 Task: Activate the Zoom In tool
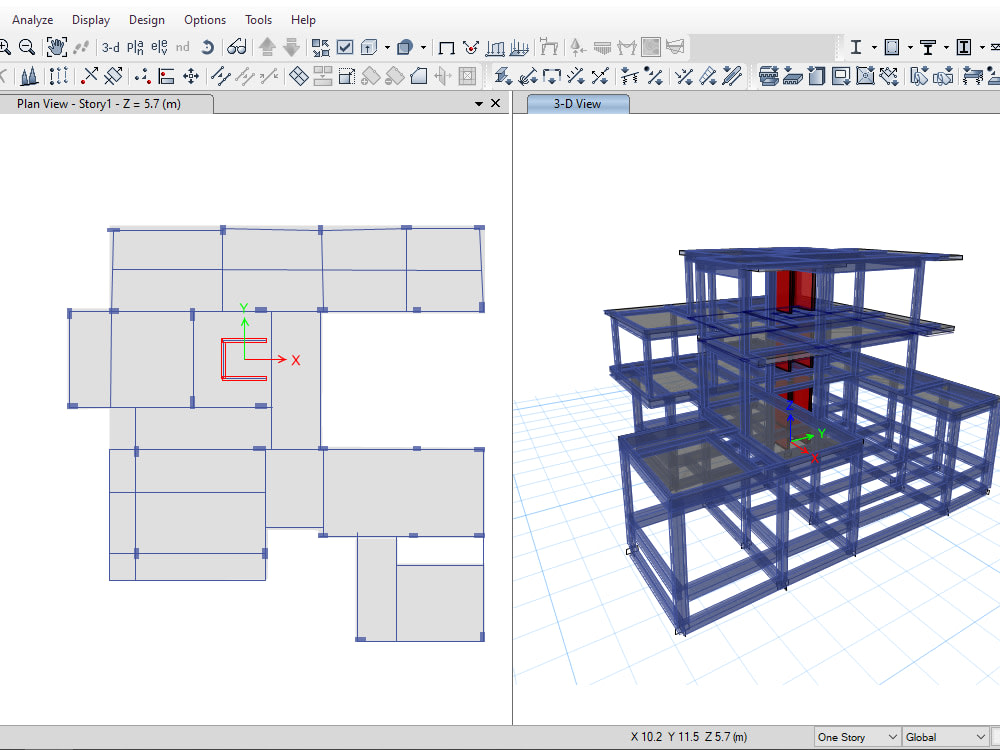(8, 46)
